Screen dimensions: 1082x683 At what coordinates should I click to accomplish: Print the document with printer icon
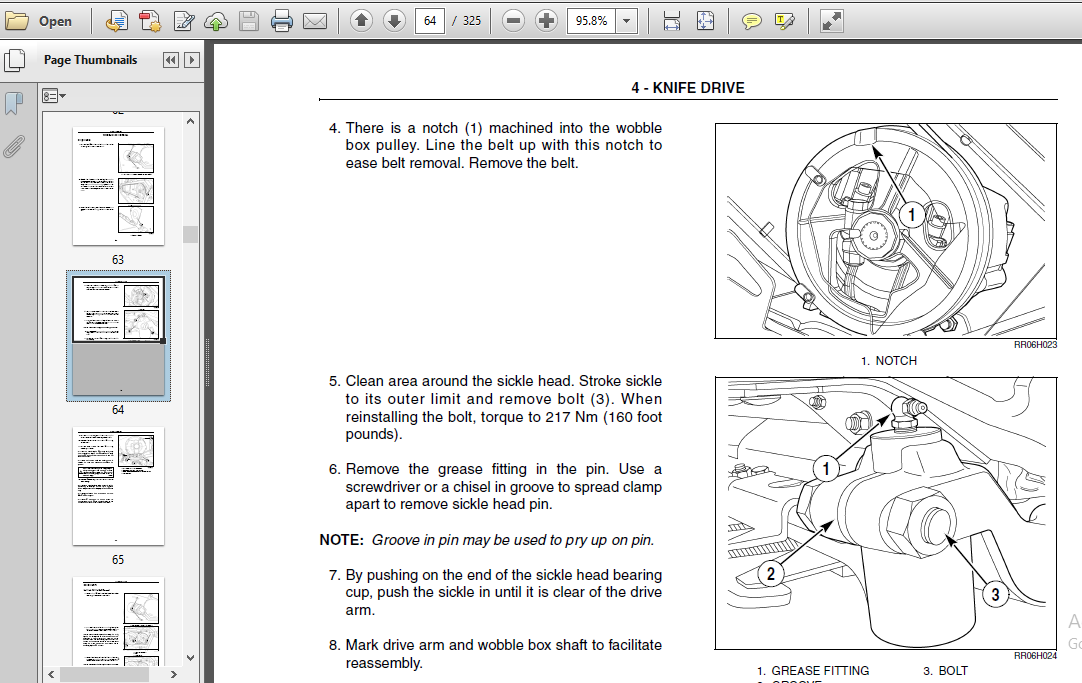coord(282,21)
